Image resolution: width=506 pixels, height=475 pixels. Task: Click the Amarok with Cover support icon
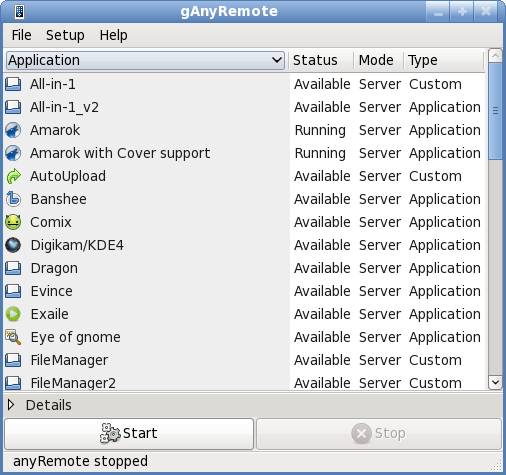tap(13, 153)
